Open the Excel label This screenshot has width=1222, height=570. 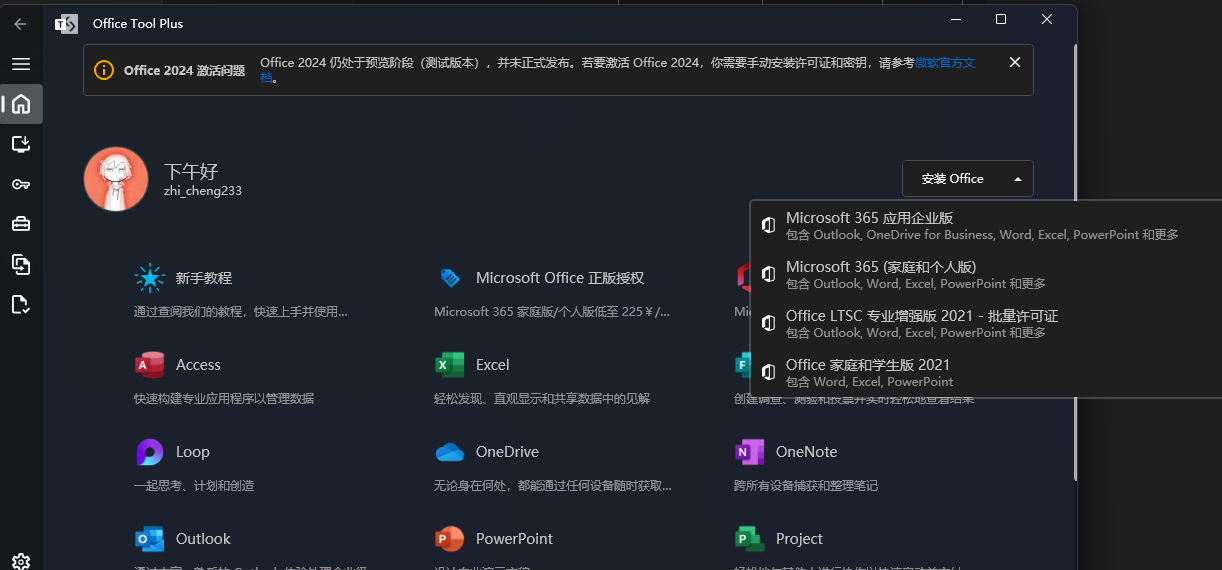point(493,365)
